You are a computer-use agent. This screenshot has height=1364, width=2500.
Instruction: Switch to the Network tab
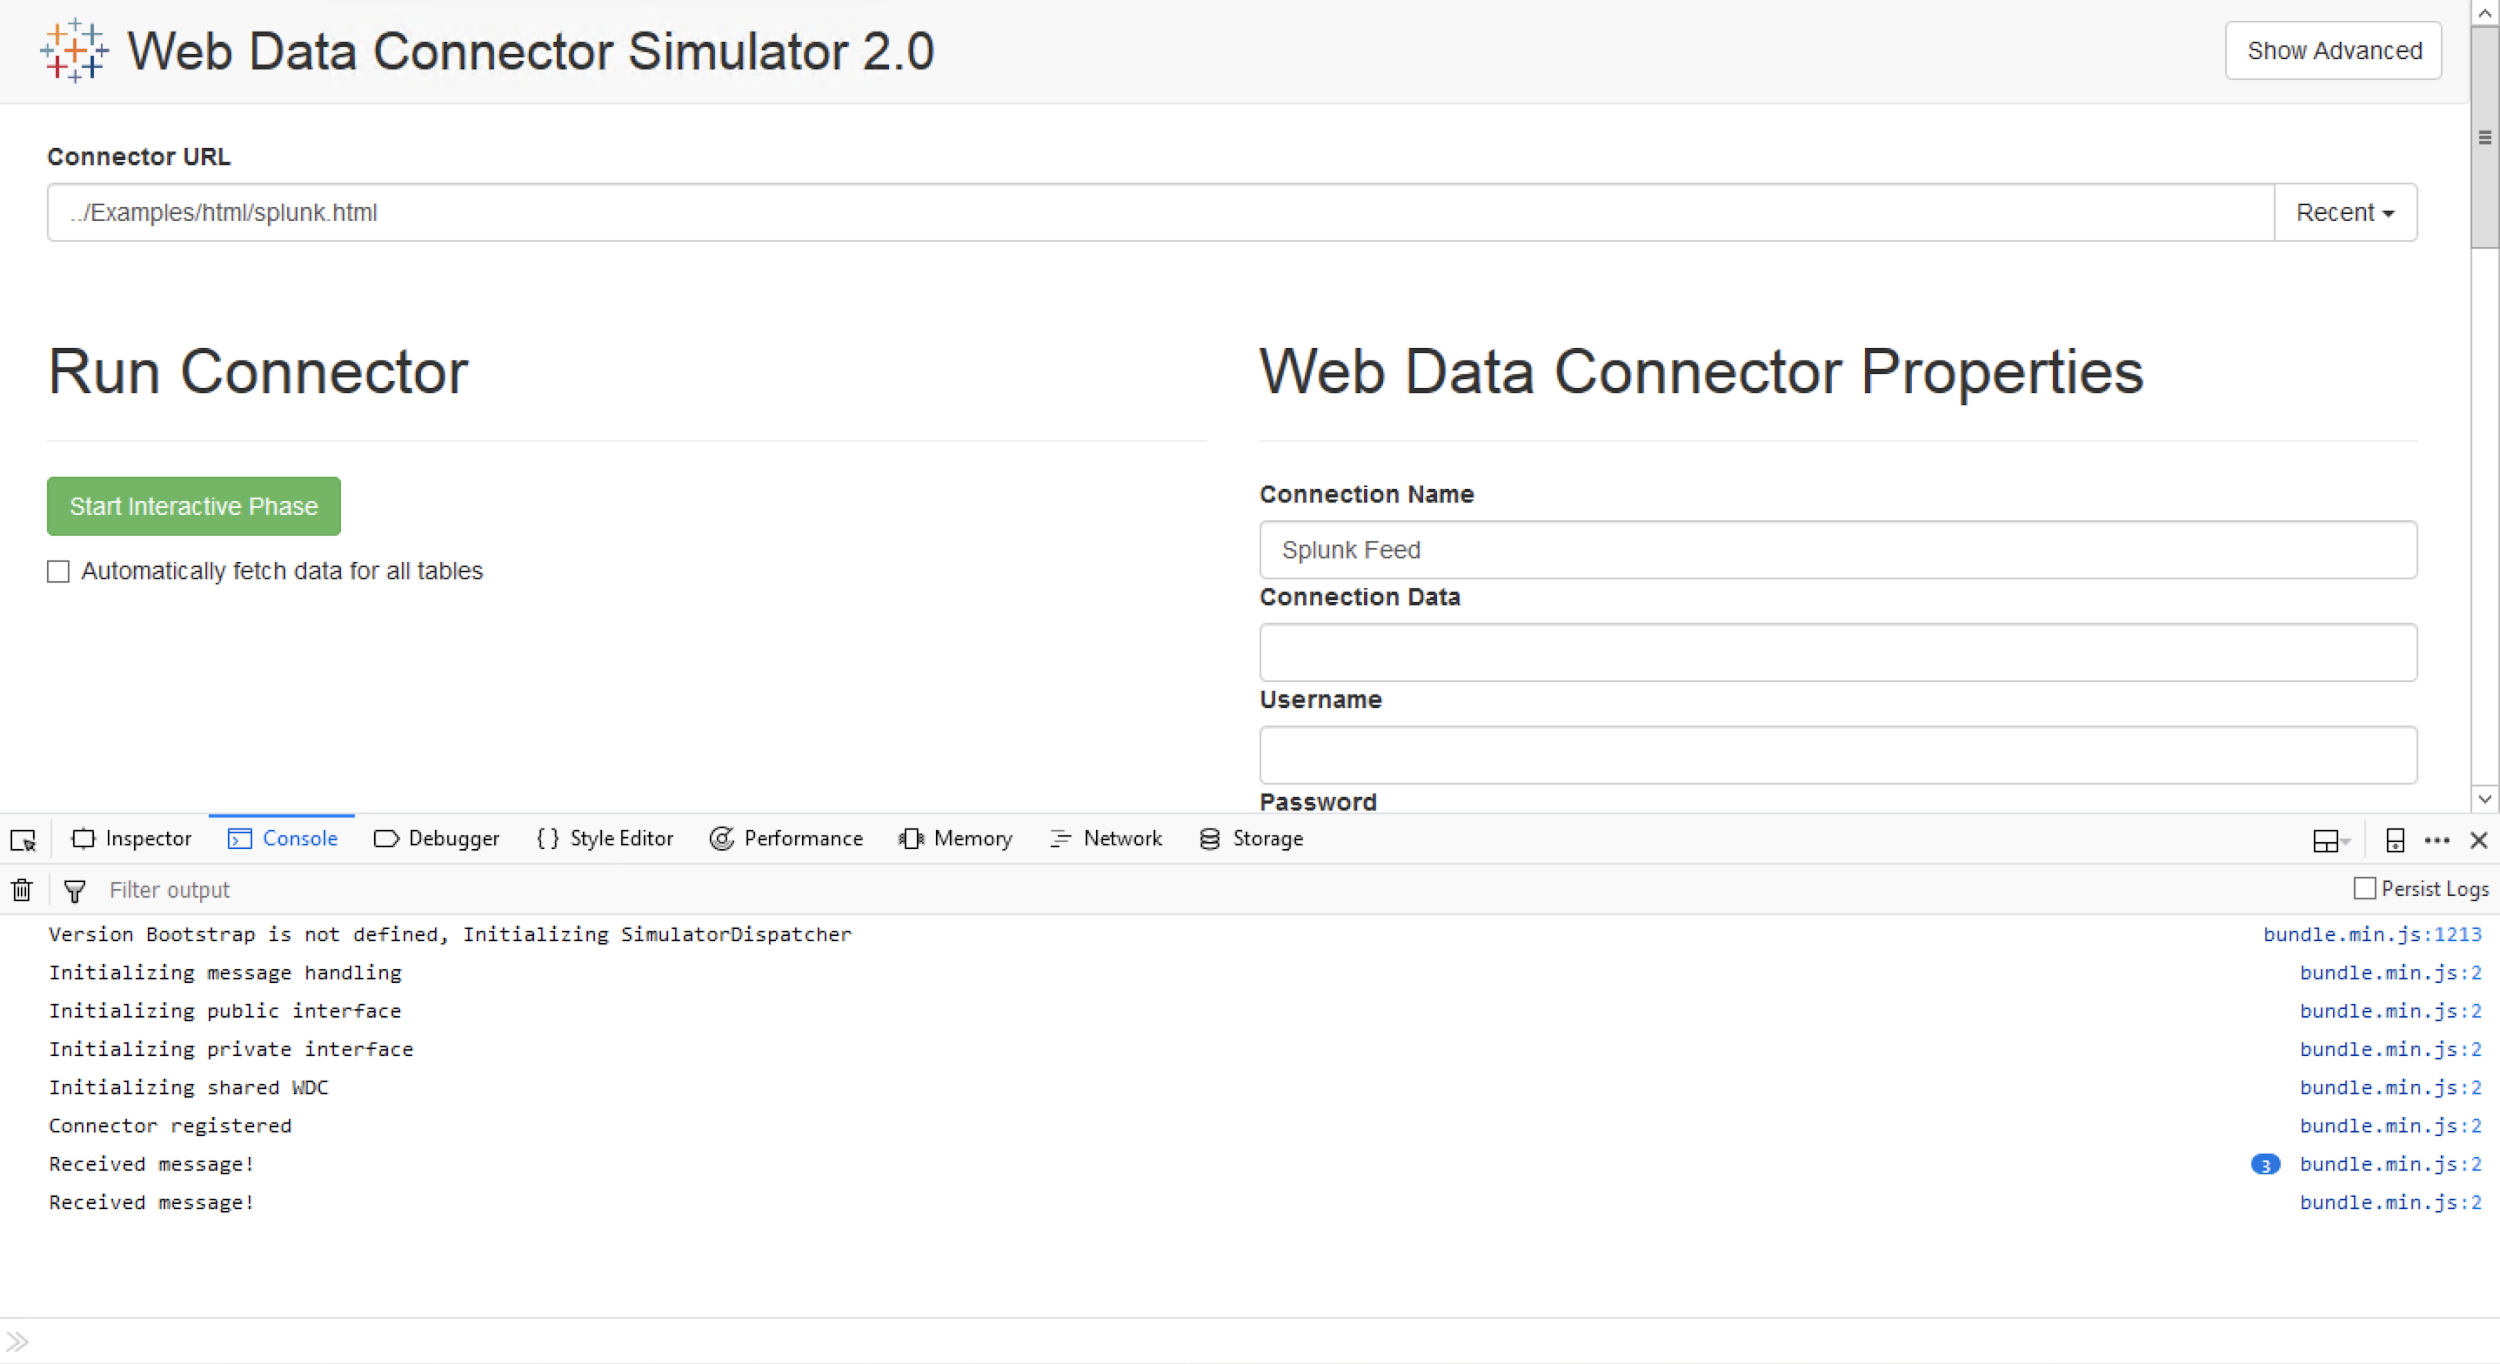point(1106,838)
